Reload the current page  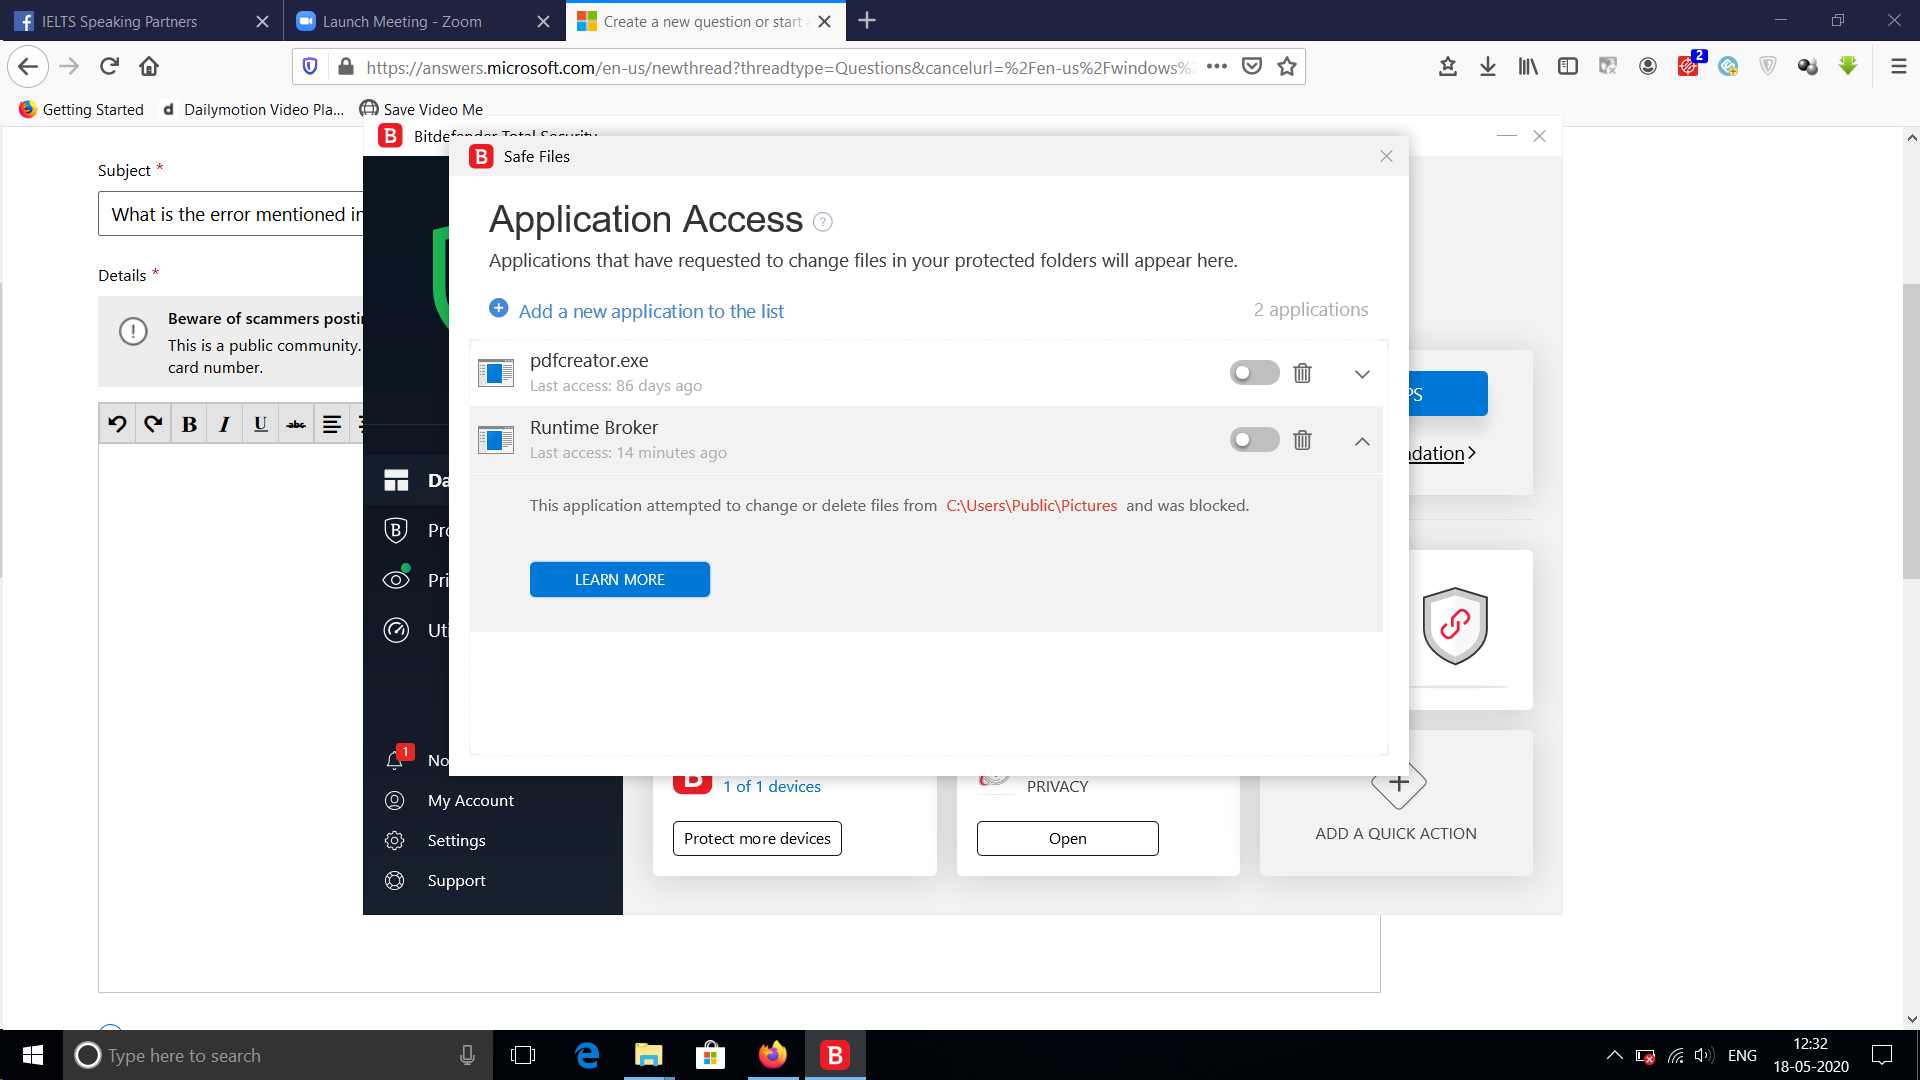[110, 67]
